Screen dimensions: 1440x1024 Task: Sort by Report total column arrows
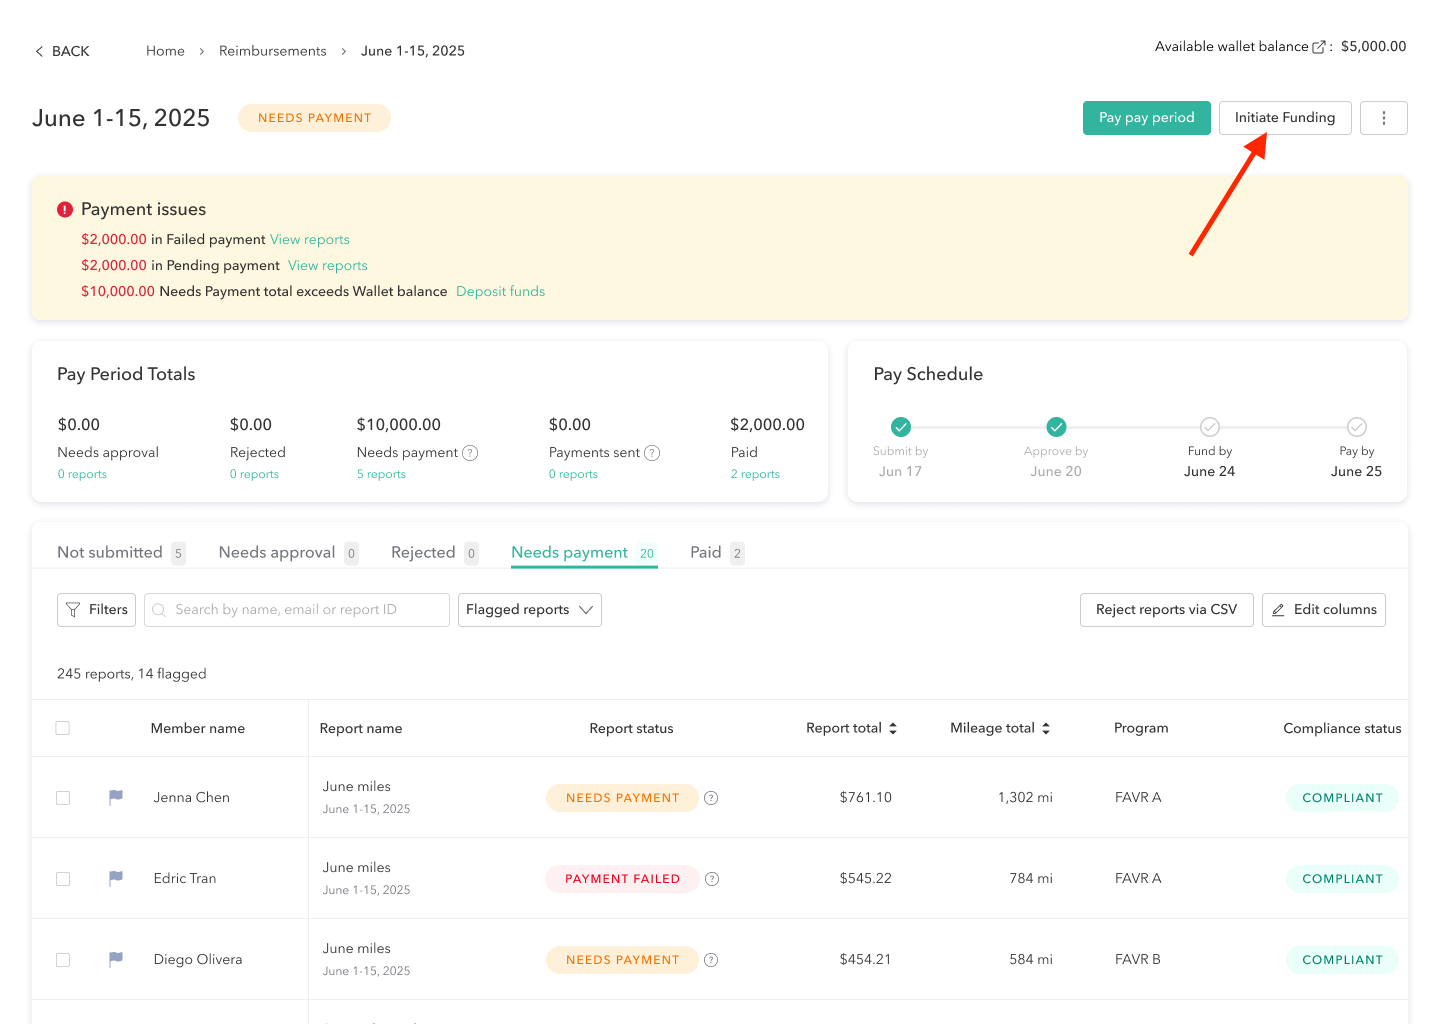coord(893,729)
